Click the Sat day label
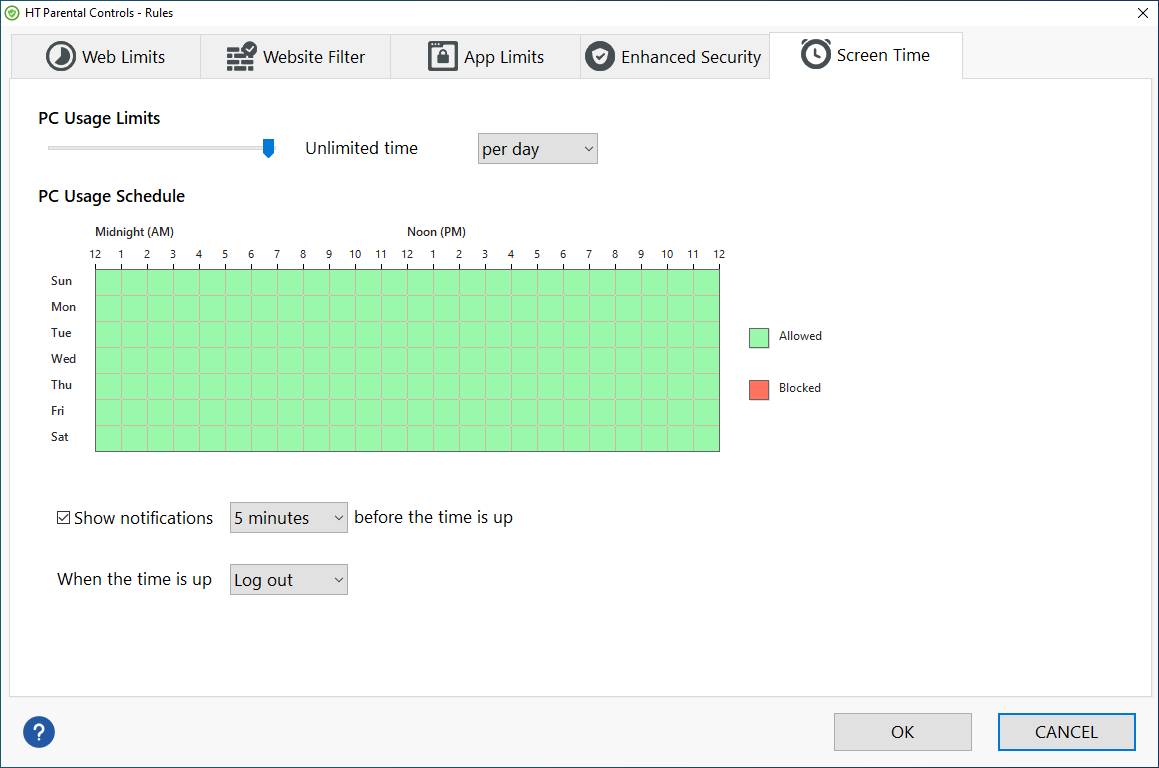 pyautogui.click(x=60, y=437)
